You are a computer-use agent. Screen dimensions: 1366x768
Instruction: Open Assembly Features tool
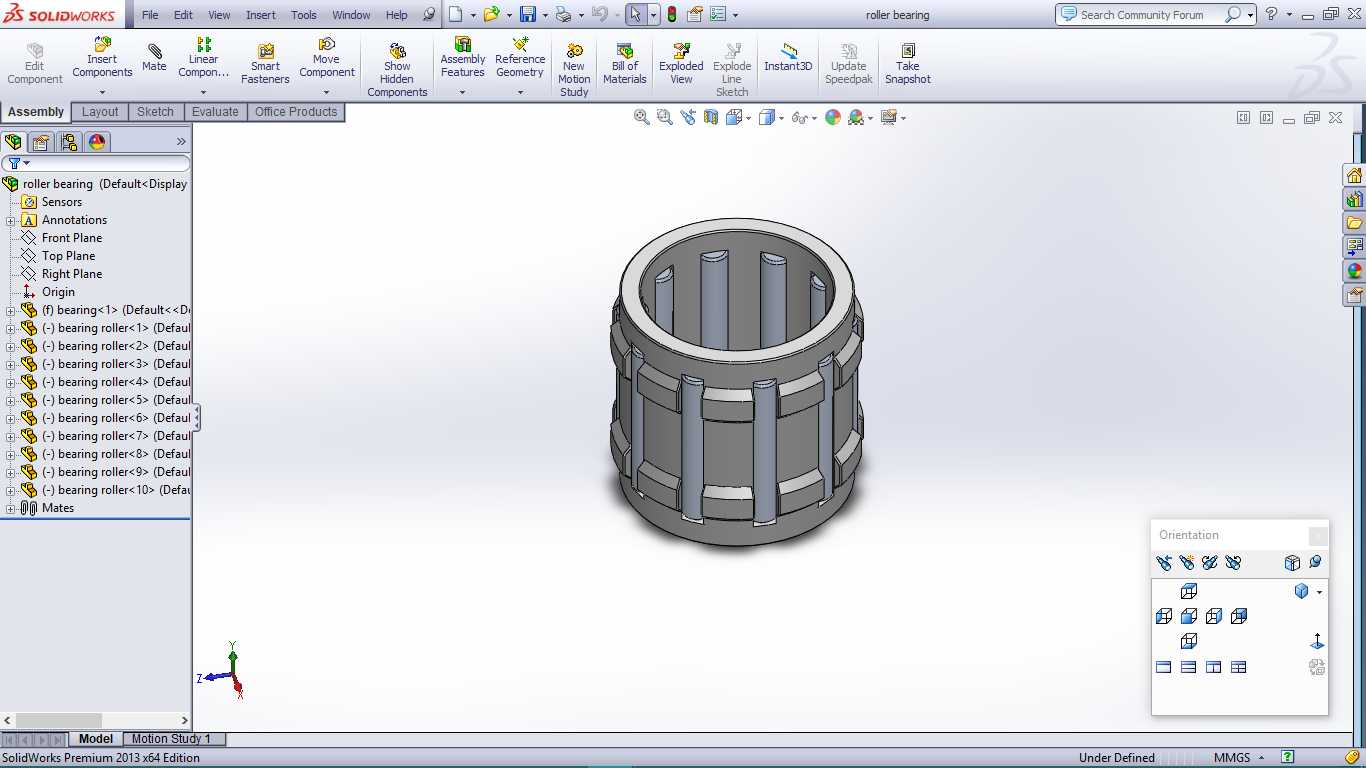(x=462, y=58)
